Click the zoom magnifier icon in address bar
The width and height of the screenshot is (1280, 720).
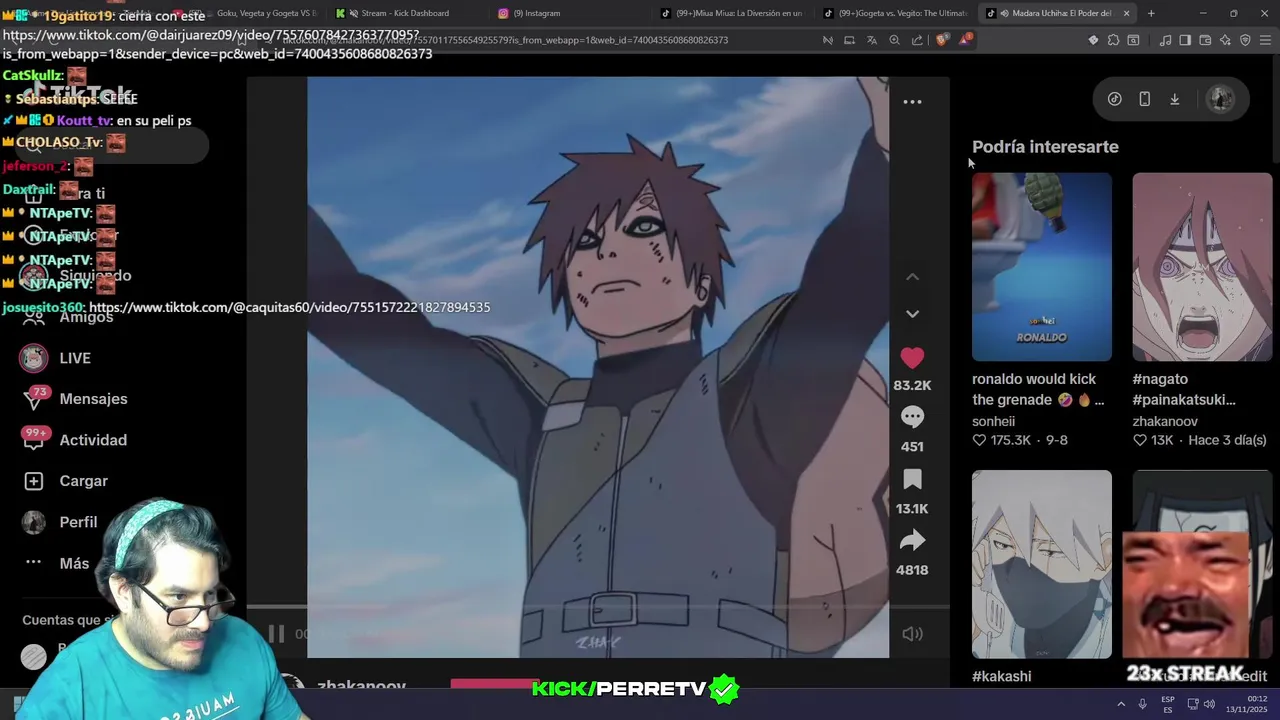tap(895, 40)
